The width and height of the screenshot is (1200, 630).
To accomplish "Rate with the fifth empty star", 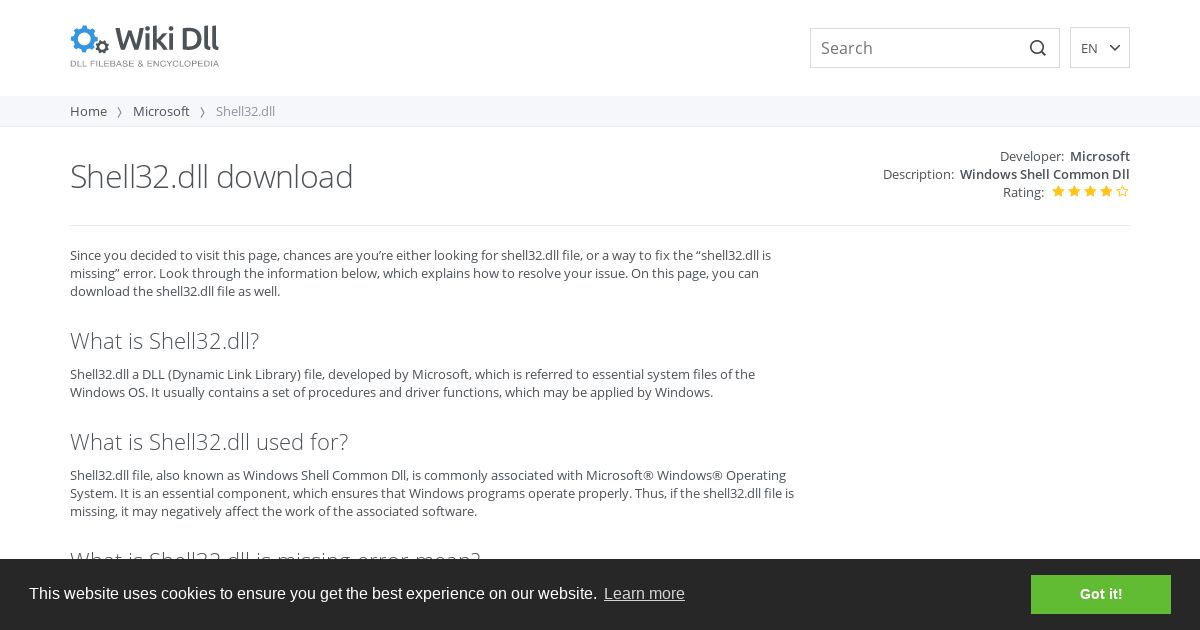I will (x=1122, y=191).
